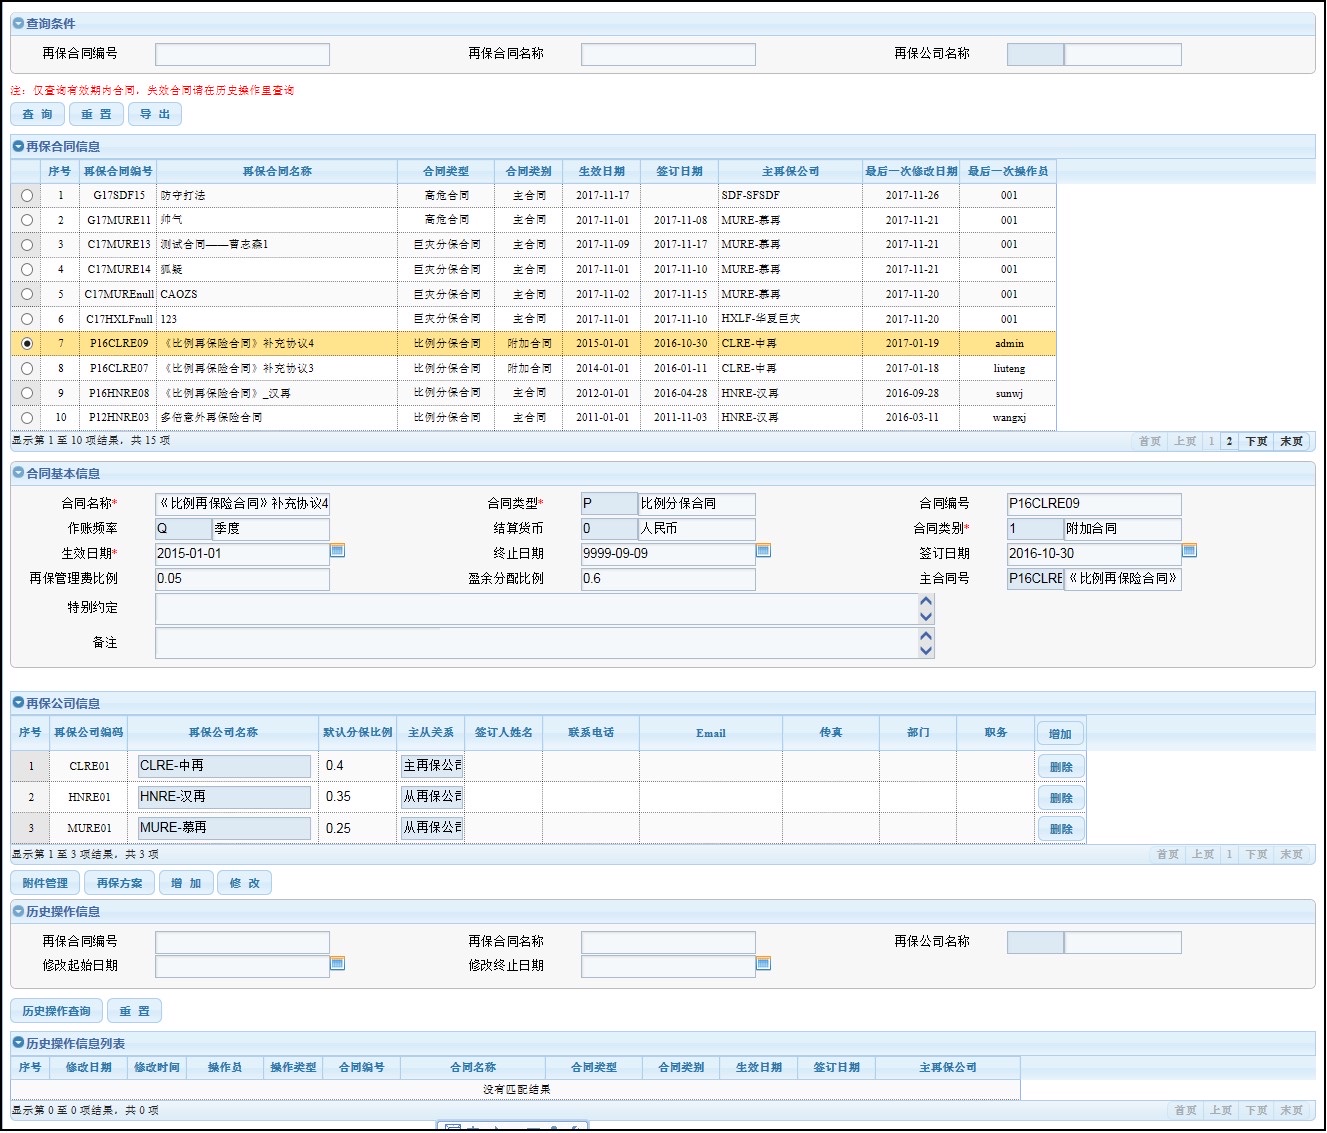Screen dimensions: 1327x1133
Task: Open calendar for 修改起始日期 field
Action: (338, 964)
